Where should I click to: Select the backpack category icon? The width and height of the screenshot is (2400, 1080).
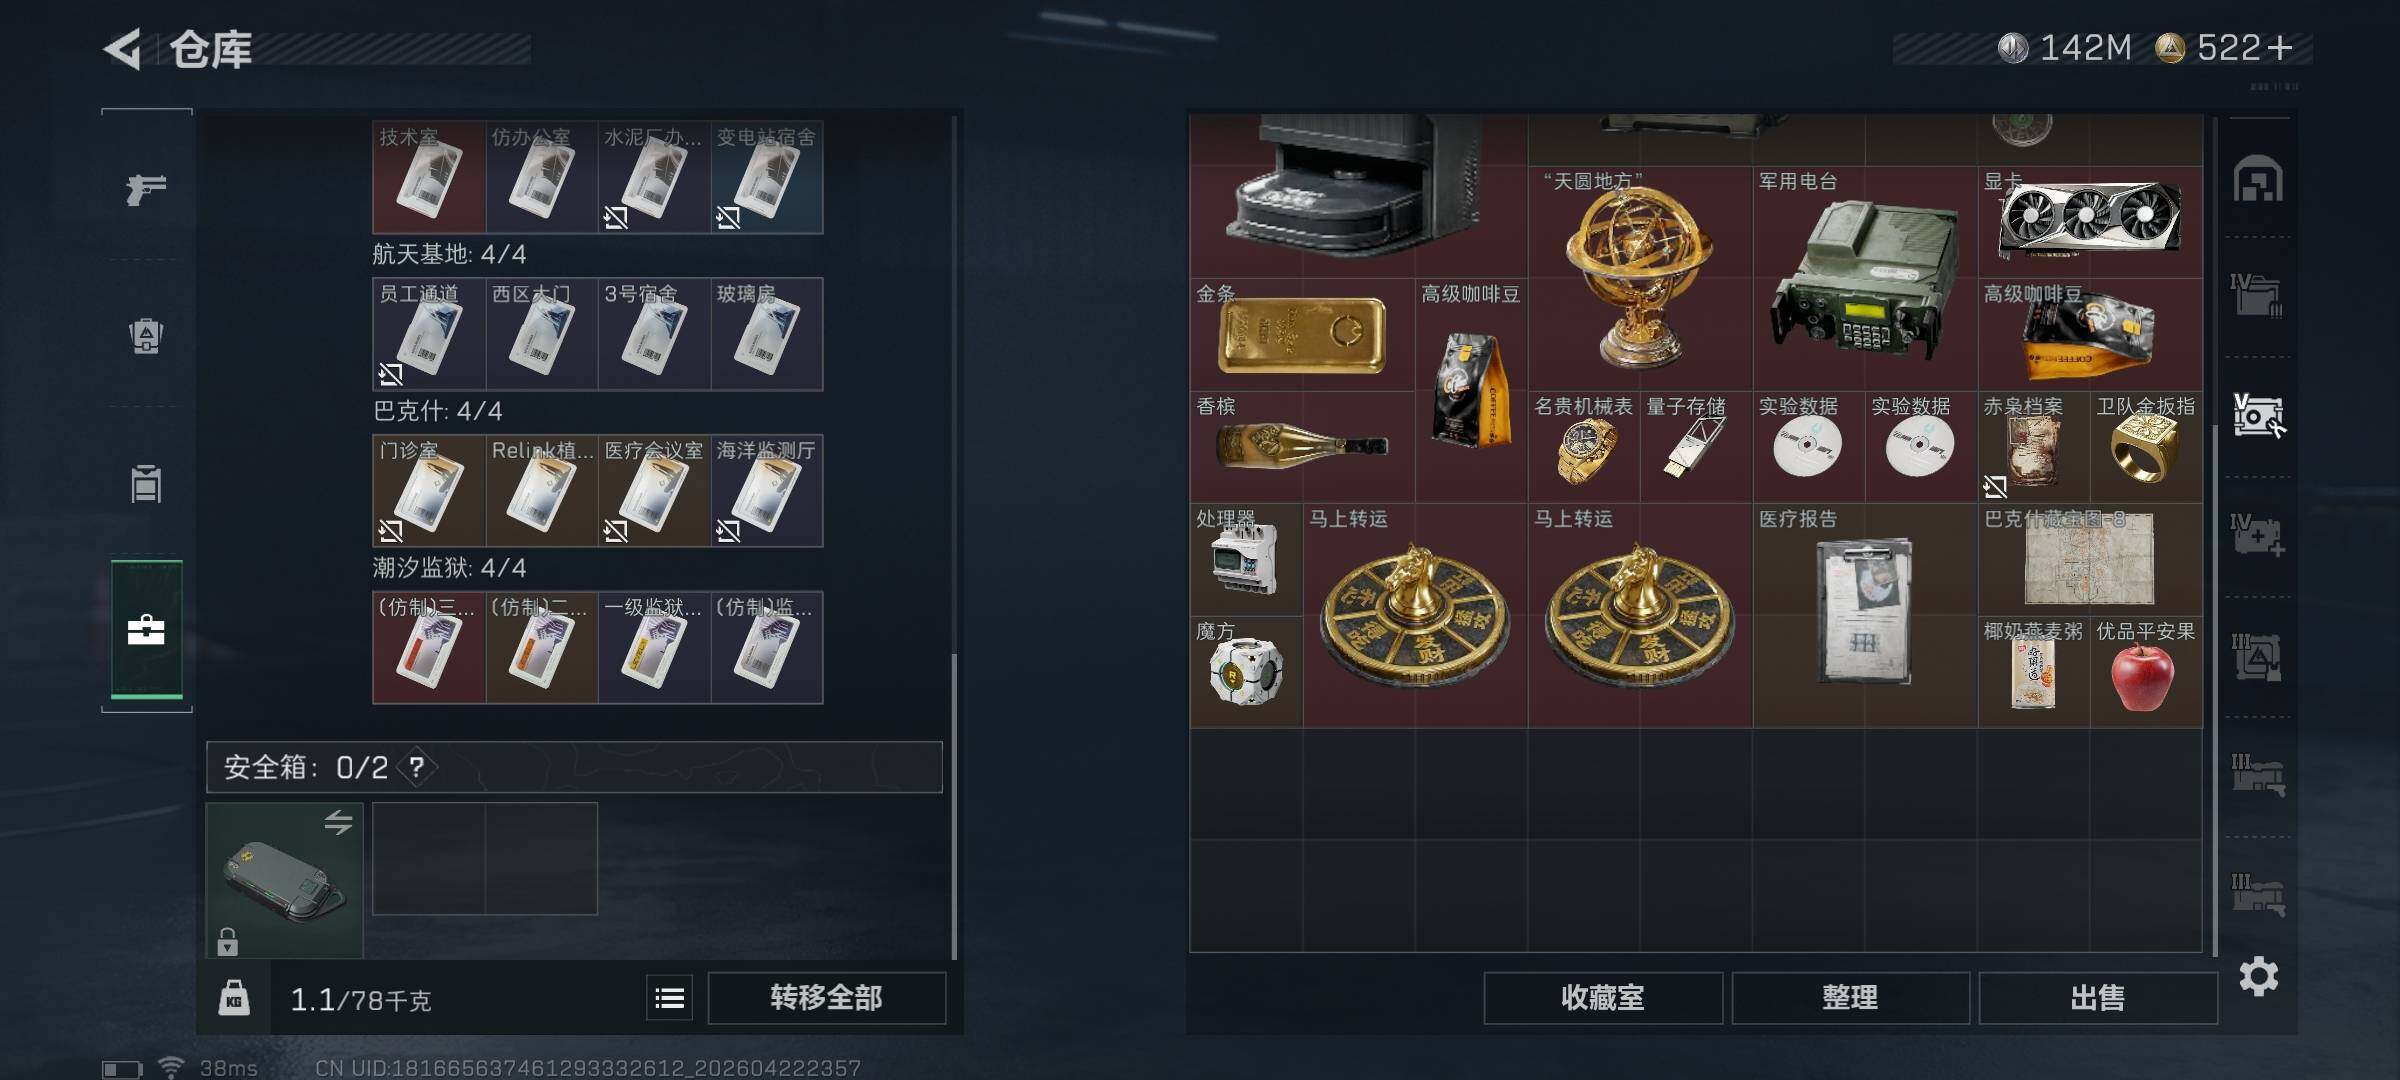tap(146, 335)
